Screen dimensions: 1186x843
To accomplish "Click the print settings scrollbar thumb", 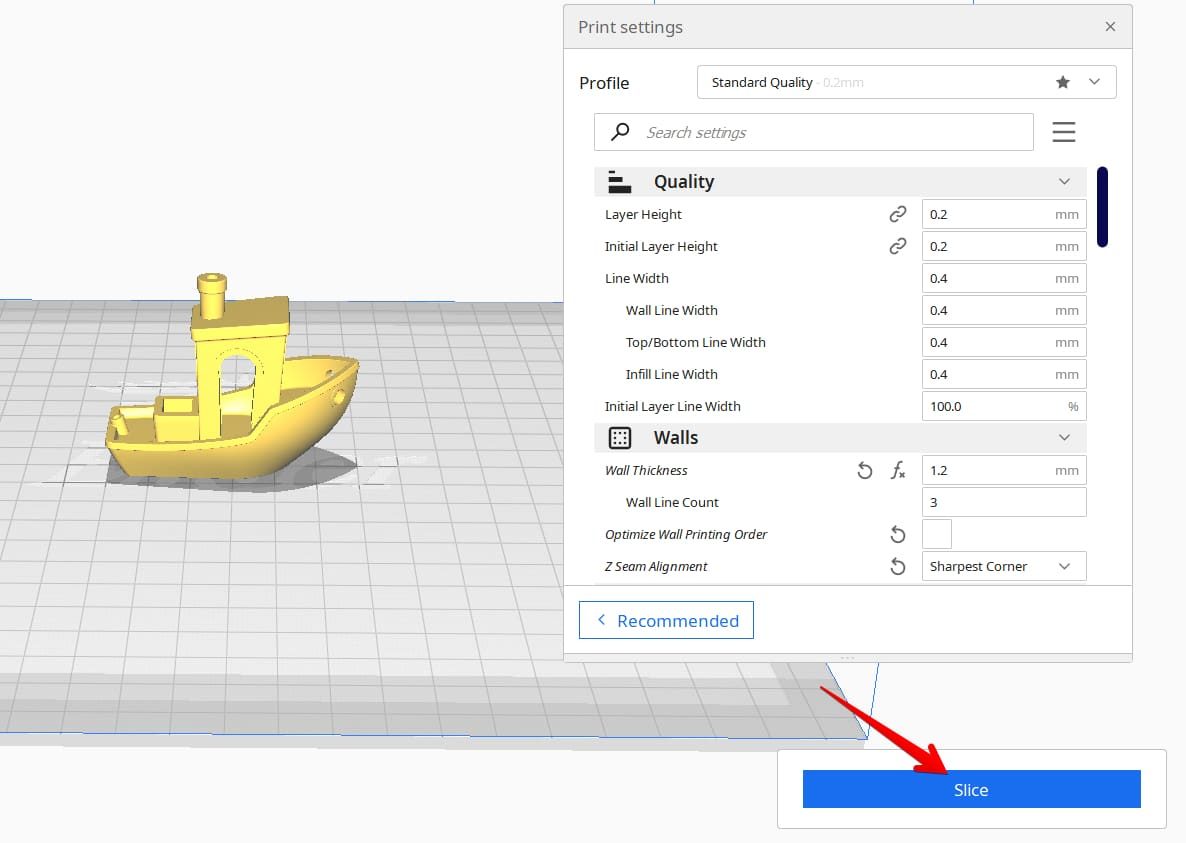I will (x=1102, y=206).
